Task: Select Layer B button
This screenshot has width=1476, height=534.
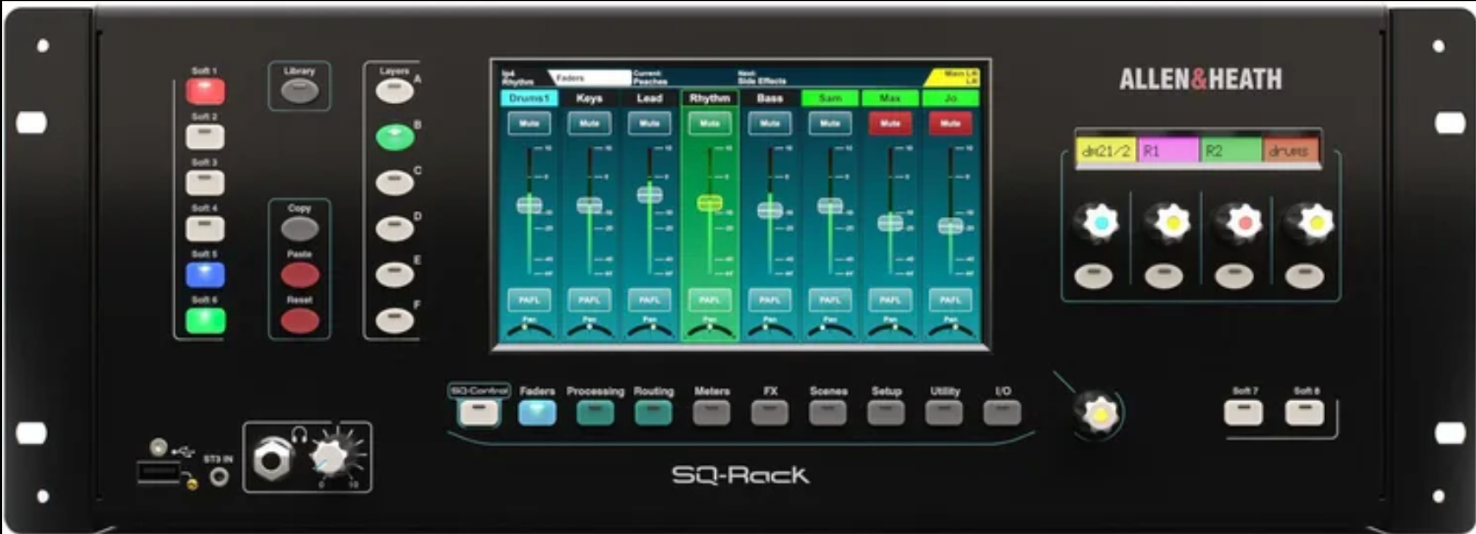Action: (x=395, y=137)
